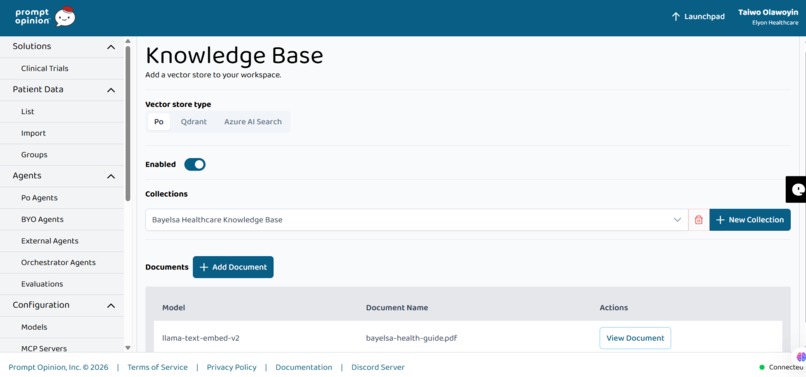The image size is (806, 377).
Task: Click the Document Name column header
Action: pyautogui.click(x=397, y=308)
